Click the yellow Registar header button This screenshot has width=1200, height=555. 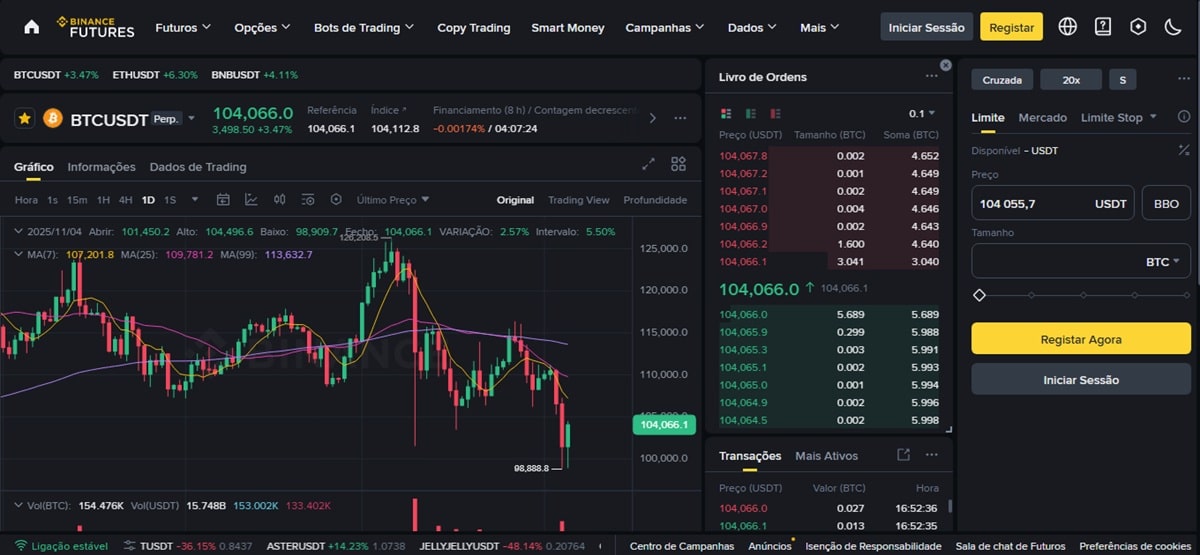click(1011, 27)
